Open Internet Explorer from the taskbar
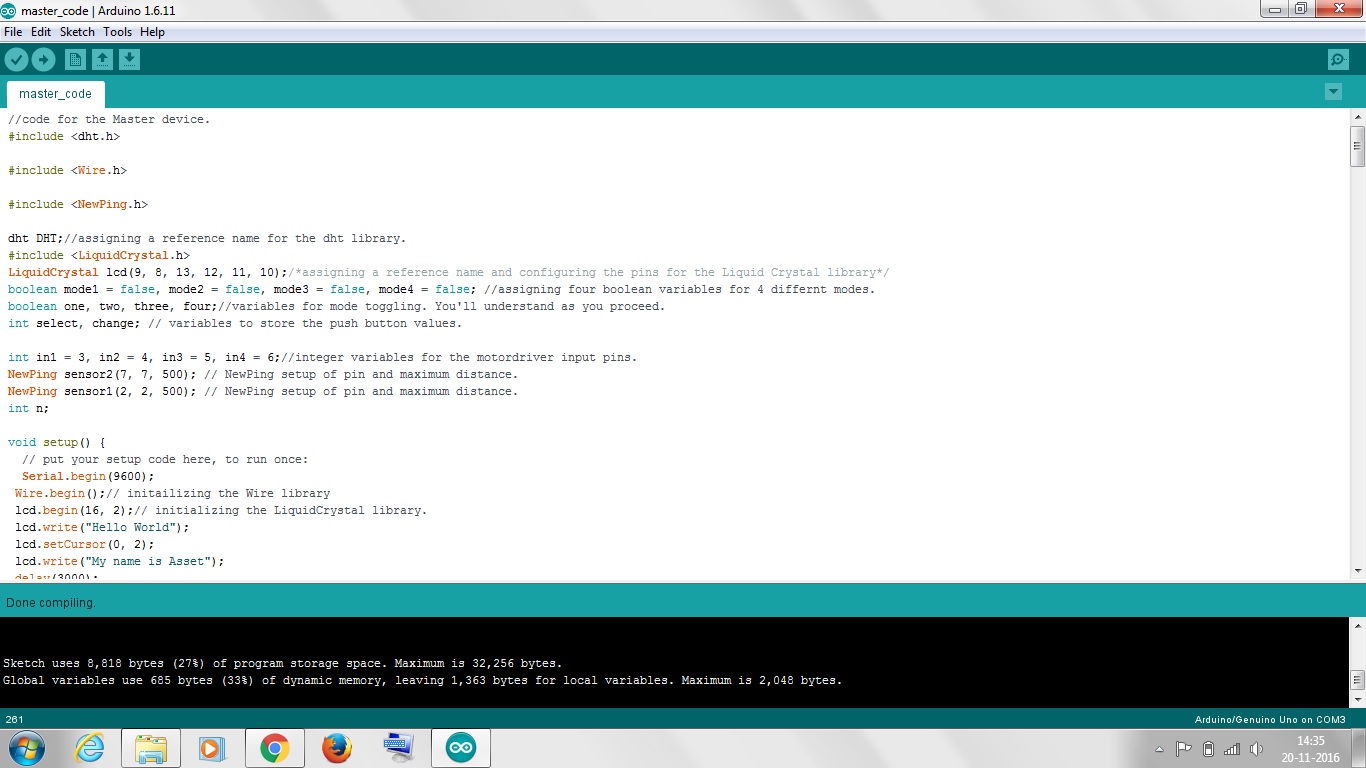 point(90,748)
